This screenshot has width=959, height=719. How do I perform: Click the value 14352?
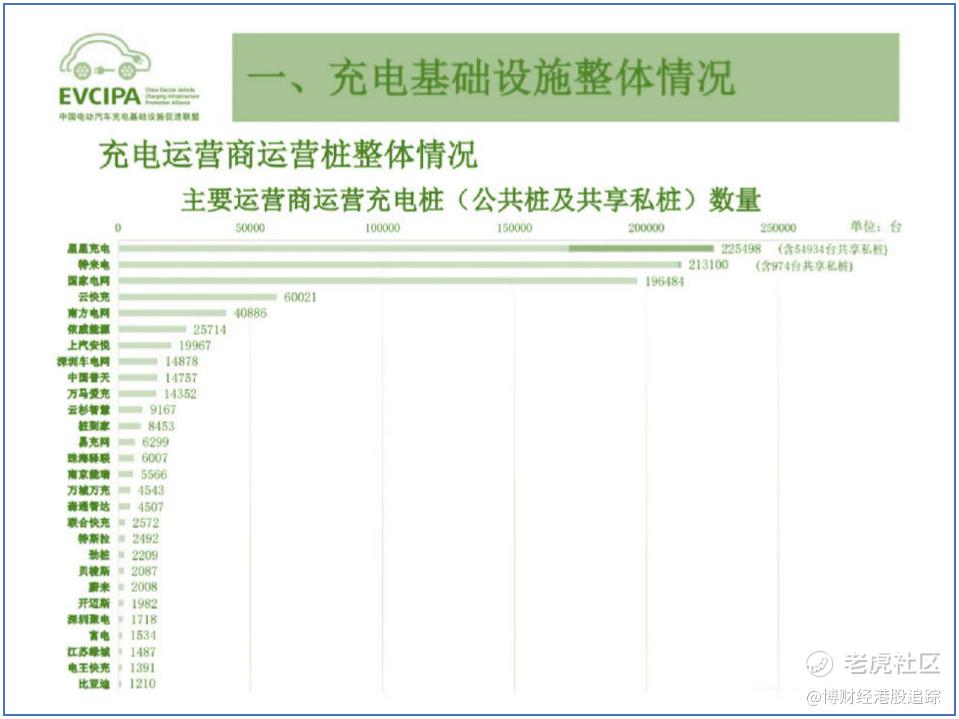(x=180, y=394)
